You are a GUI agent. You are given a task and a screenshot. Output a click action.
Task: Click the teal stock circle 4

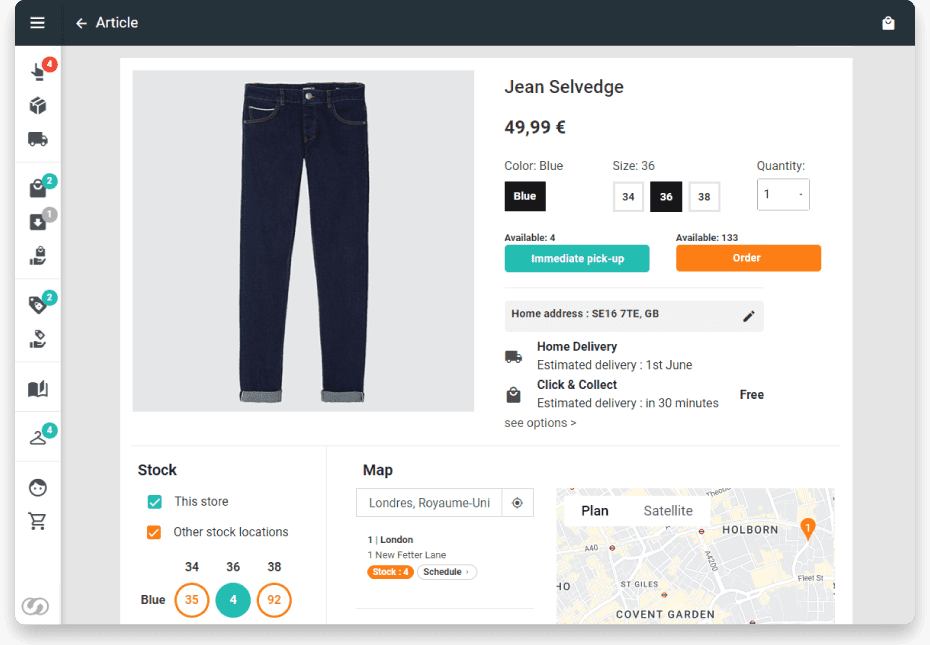click(x=233, y=600)
